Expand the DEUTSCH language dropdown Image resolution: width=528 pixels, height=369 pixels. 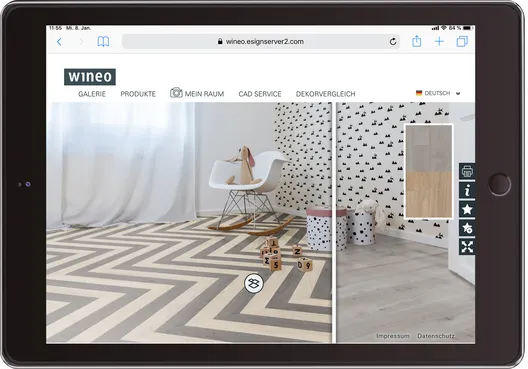(x=438, y=93)
